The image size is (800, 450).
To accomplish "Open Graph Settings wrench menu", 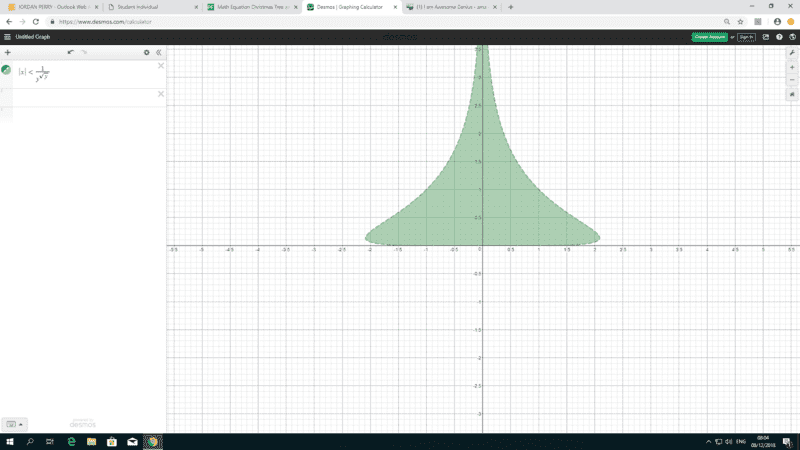I will coord(791,52).
